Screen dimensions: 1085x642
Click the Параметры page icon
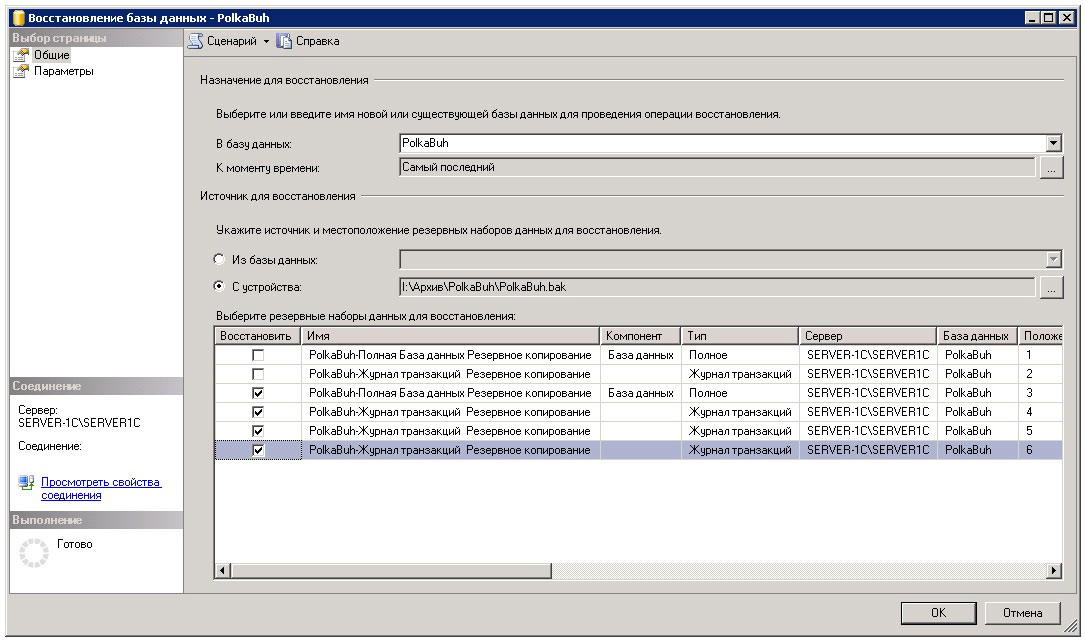[20, 71]
